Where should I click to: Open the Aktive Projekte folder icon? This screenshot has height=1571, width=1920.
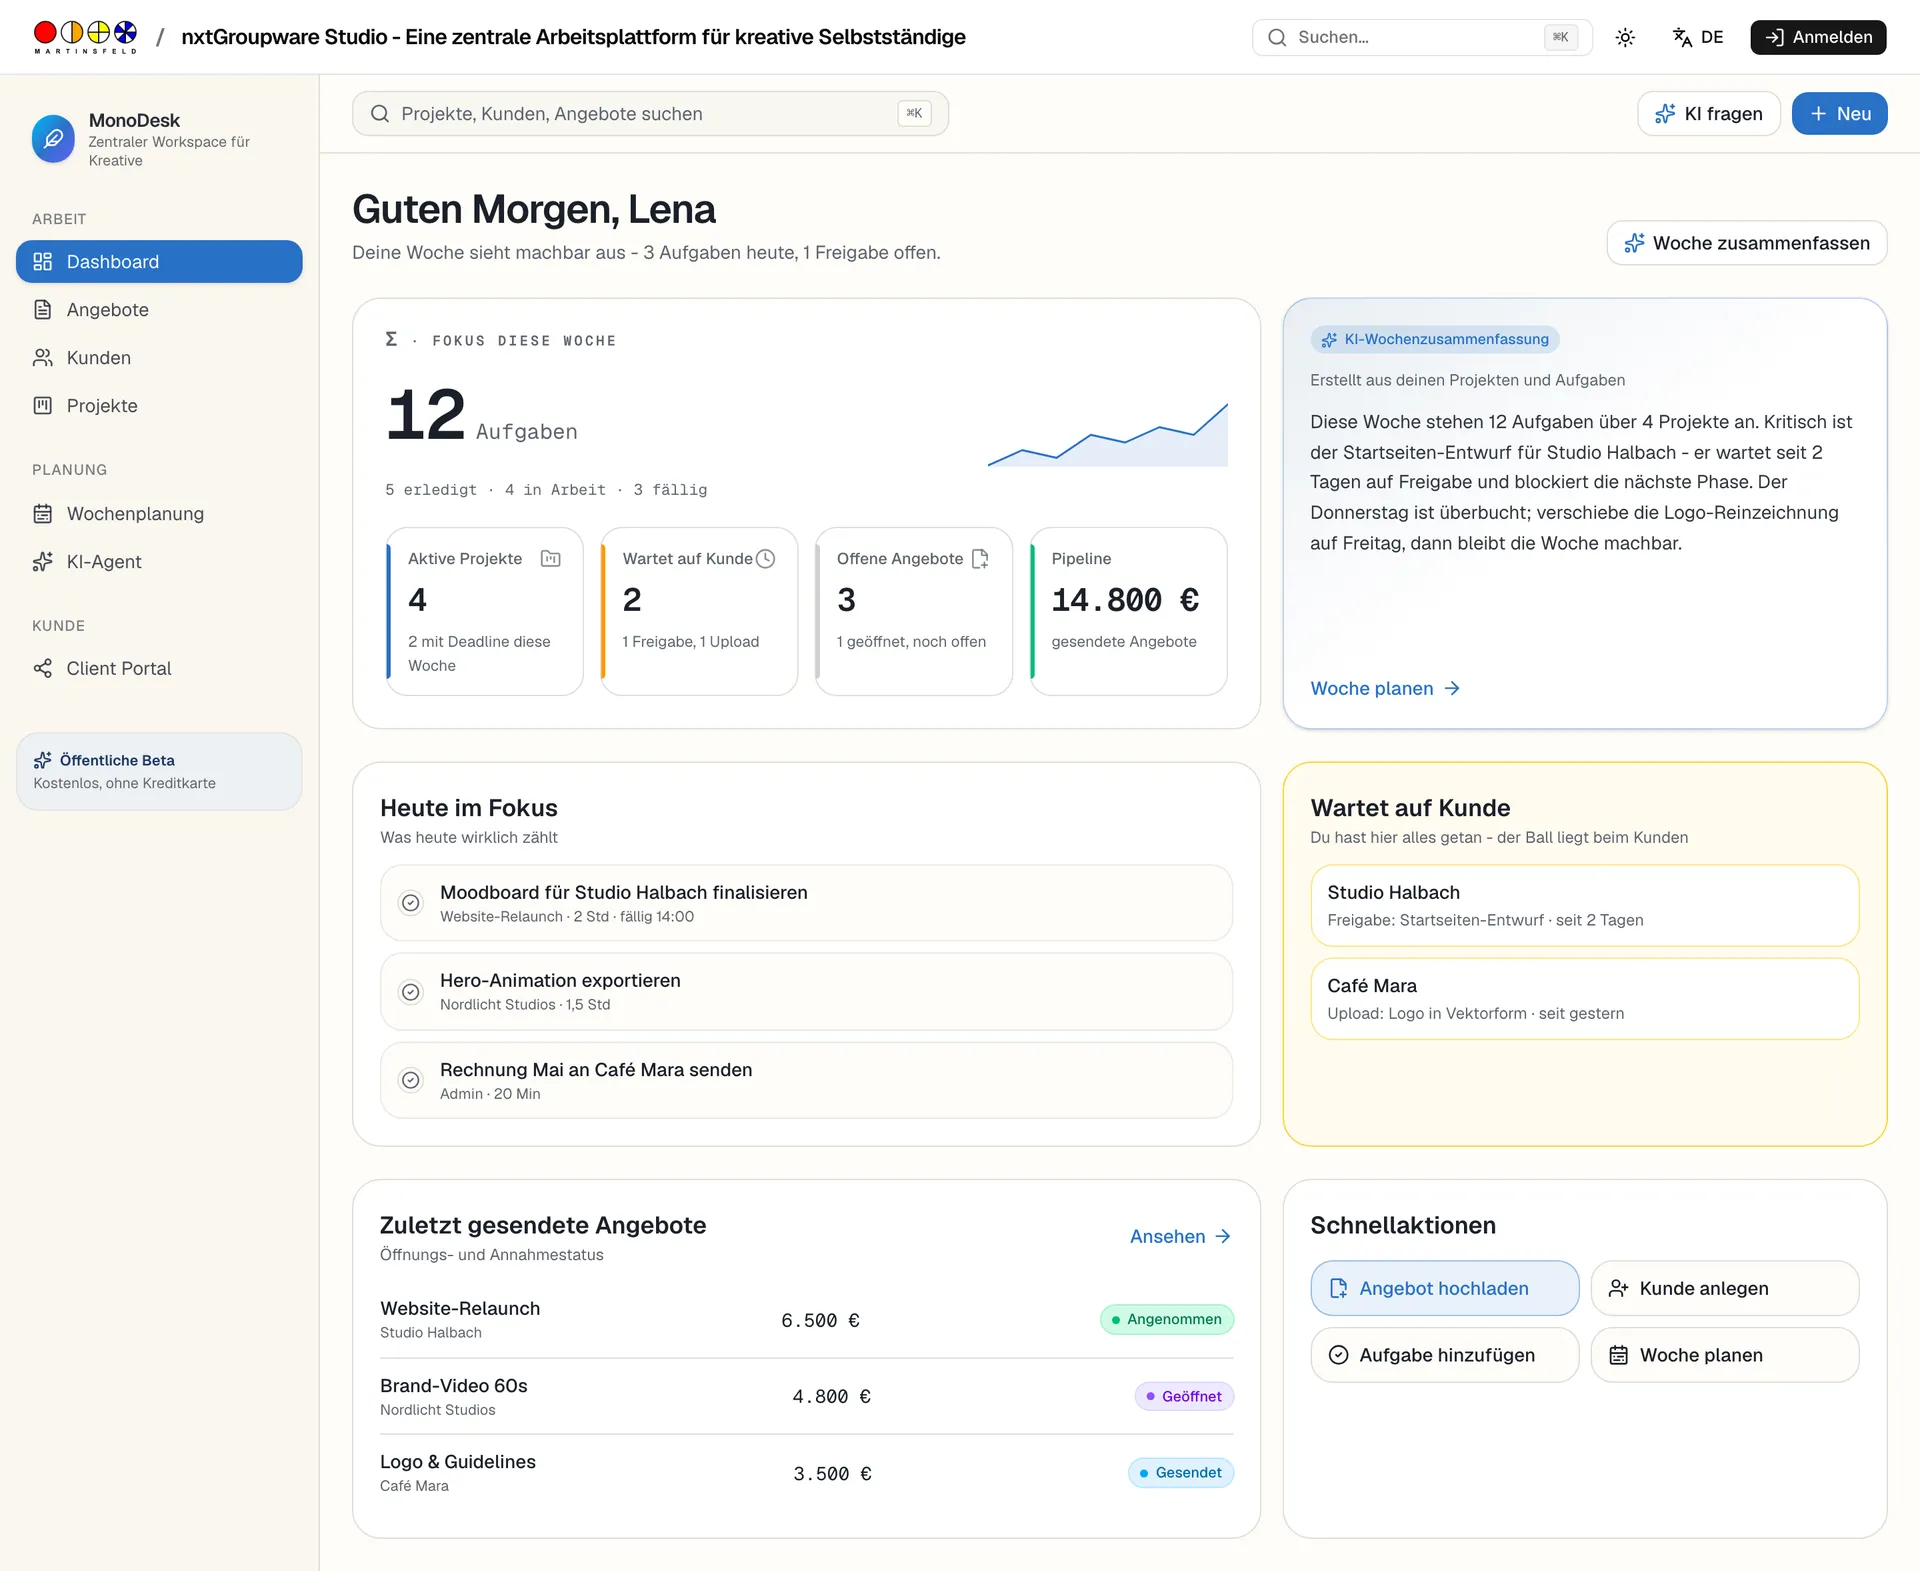point(550,559)
